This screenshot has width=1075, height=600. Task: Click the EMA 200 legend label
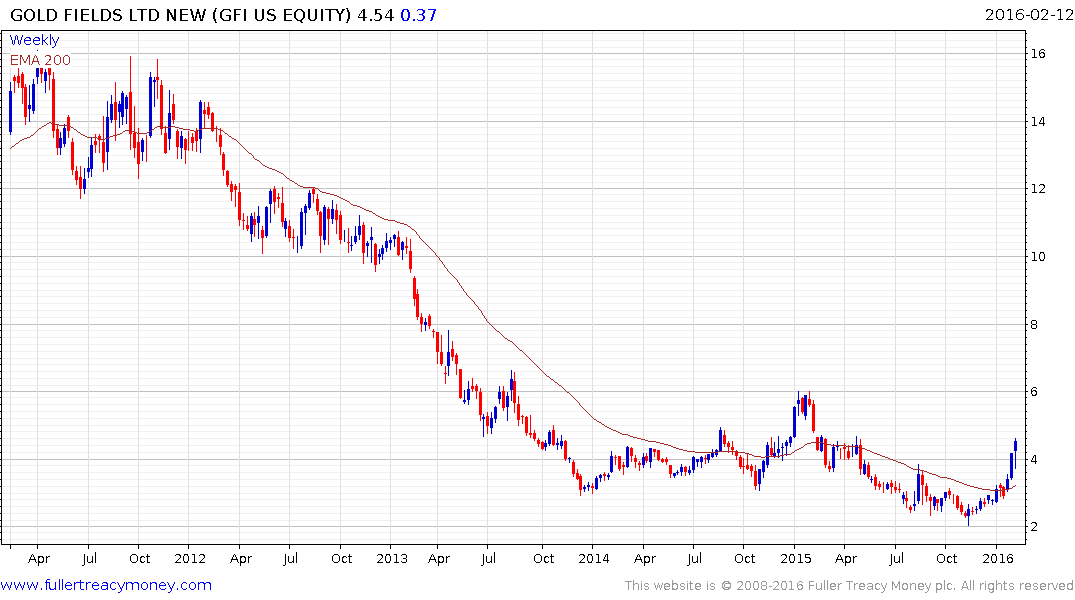[x=40, y=60]
